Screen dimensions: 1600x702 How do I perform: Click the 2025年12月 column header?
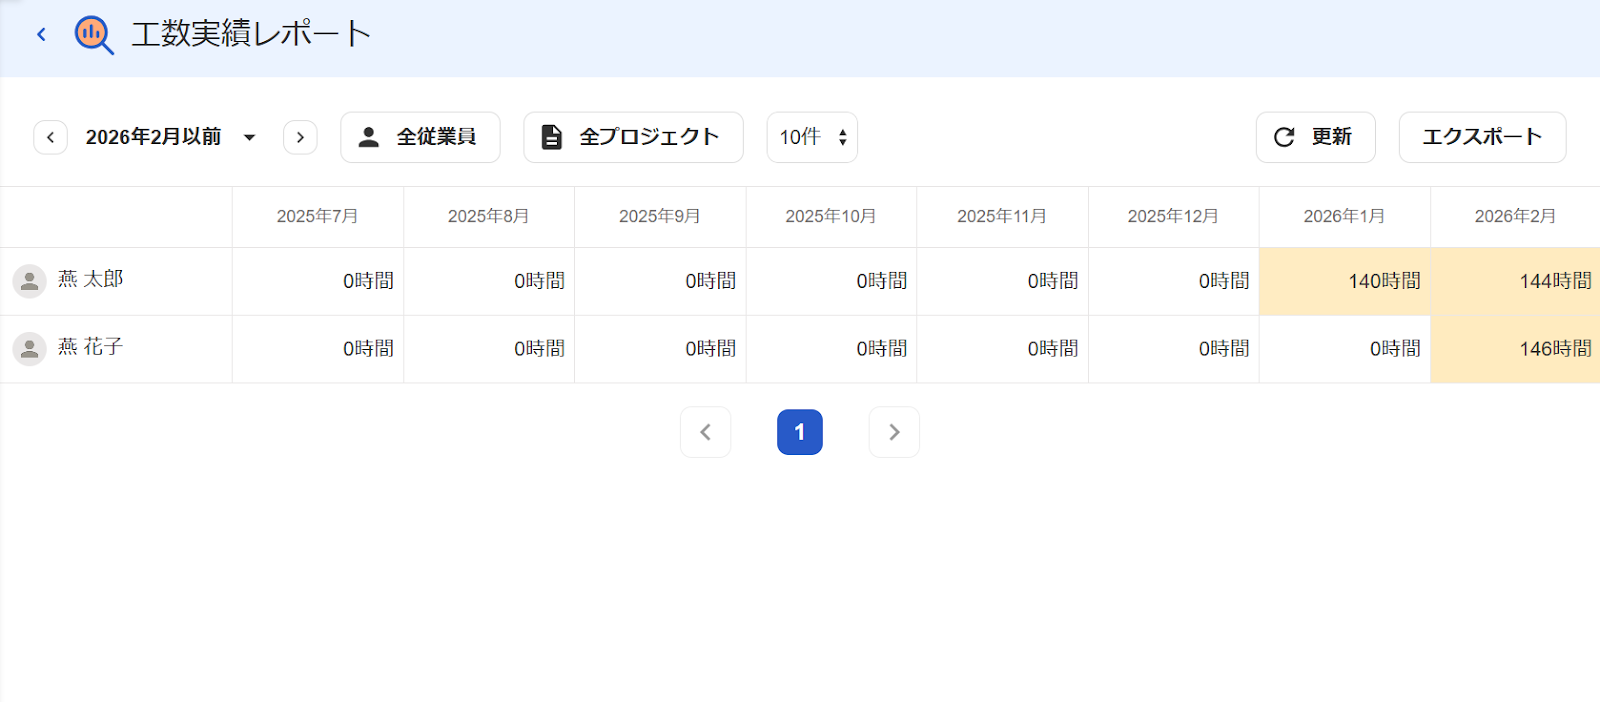click(x=1173, y=216)
